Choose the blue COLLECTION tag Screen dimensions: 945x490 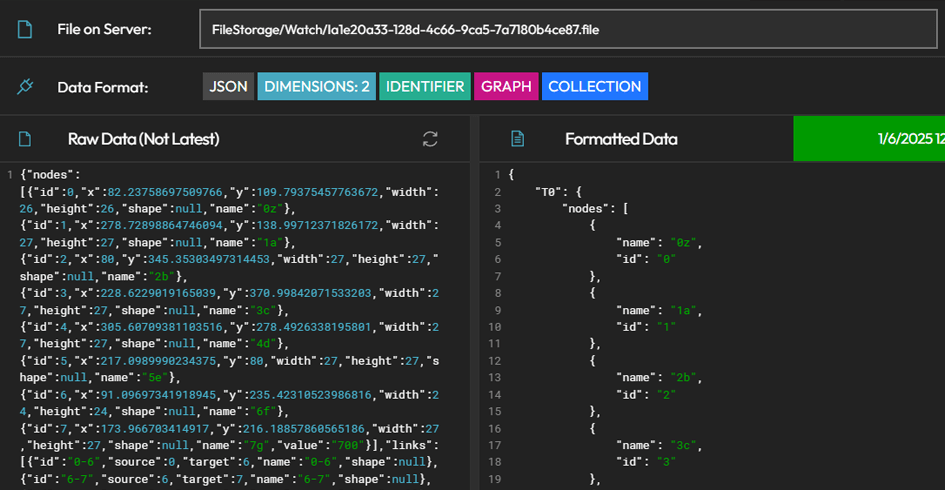pos(594,87)
